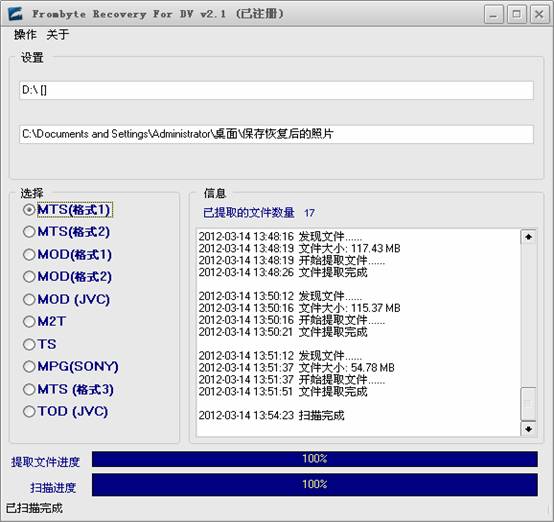
Task: Click log line 文件大小: 117.43 MB
Action: tap(299, 248)
